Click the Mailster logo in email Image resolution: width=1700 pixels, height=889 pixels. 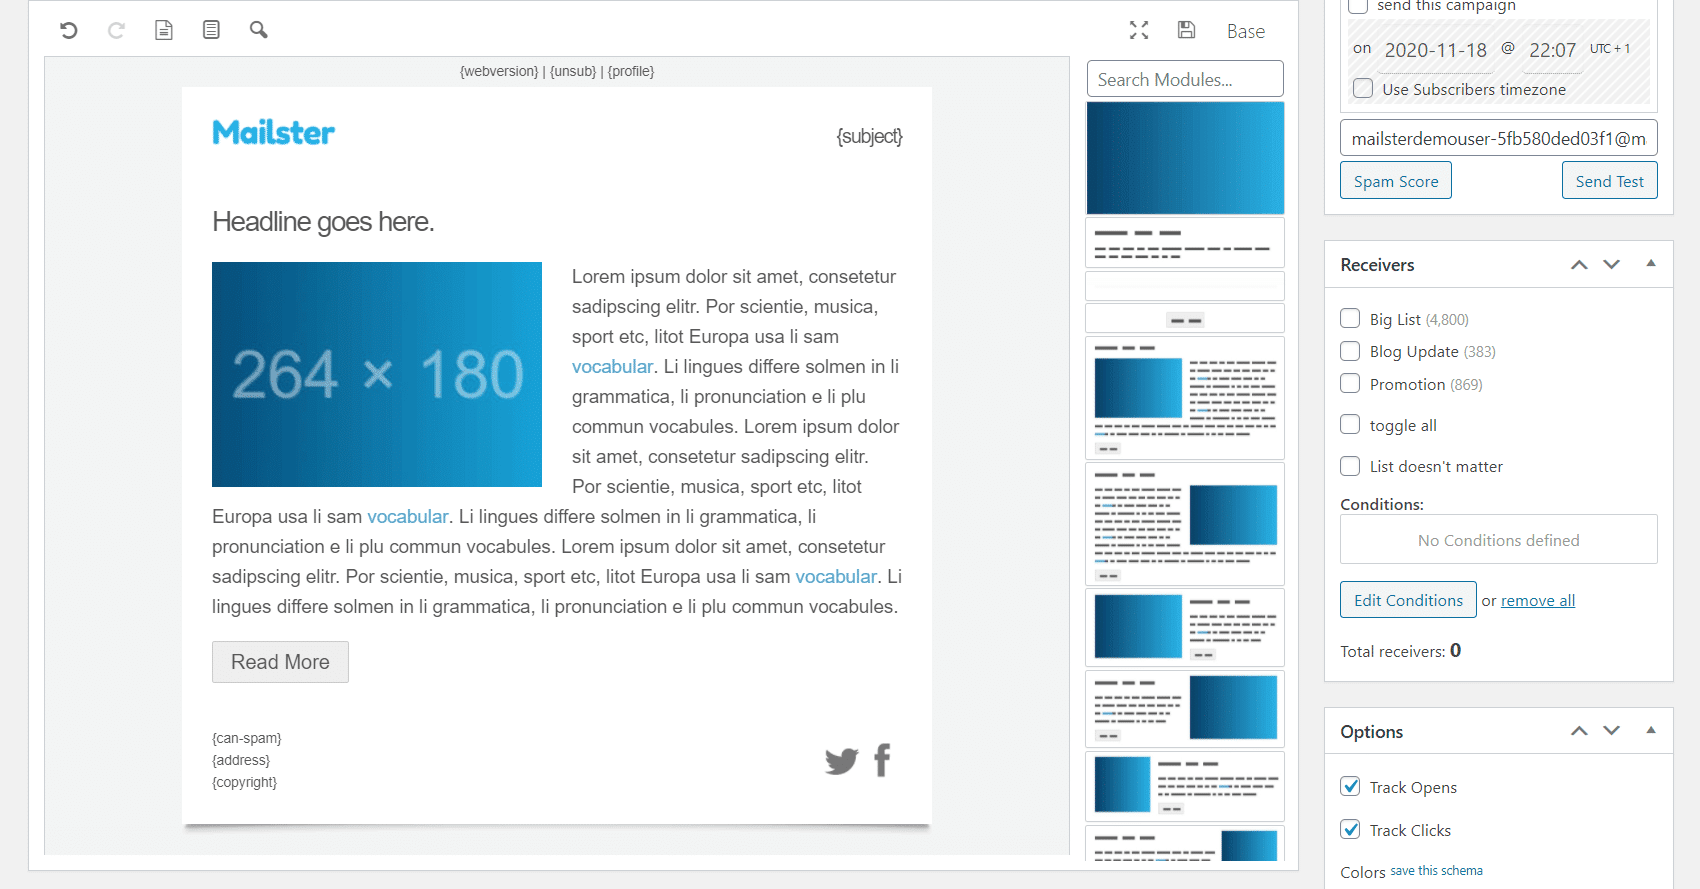(x=273, y=132)
